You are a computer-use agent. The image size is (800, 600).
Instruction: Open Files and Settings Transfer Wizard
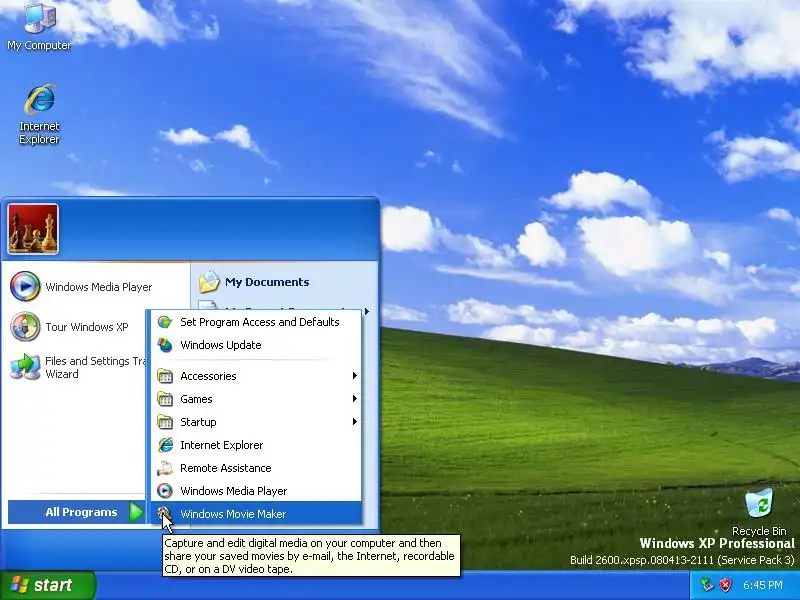[77, 367]
